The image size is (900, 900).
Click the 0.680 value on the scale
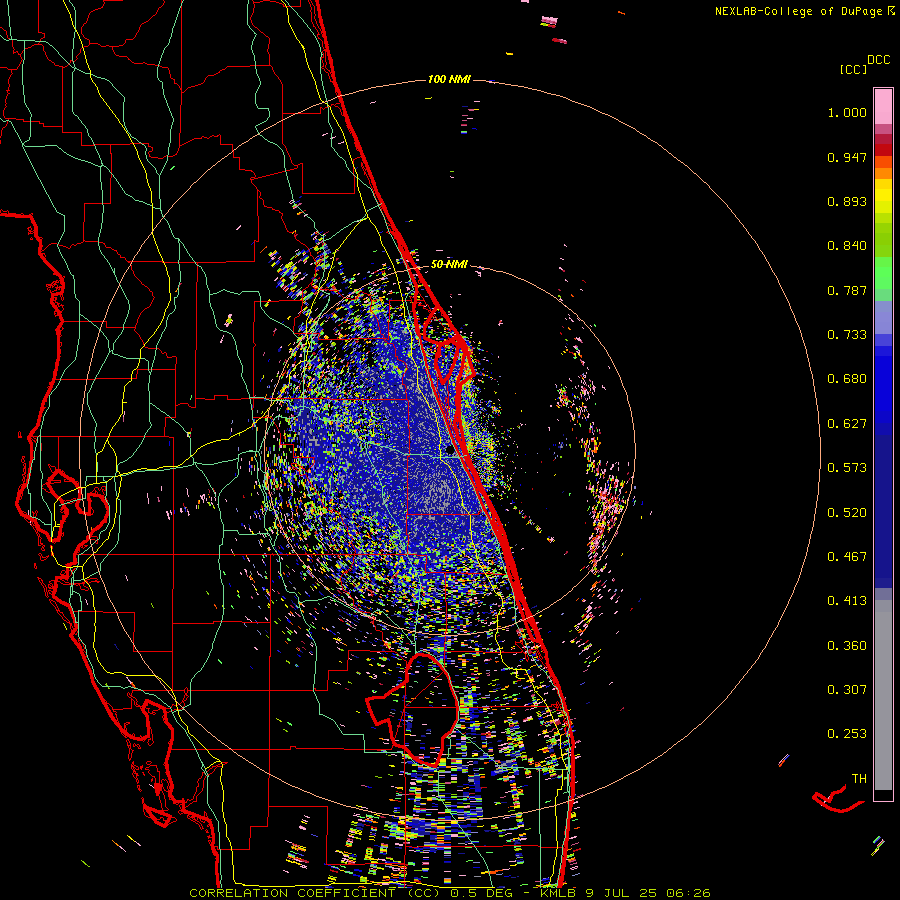click(847, 379)
